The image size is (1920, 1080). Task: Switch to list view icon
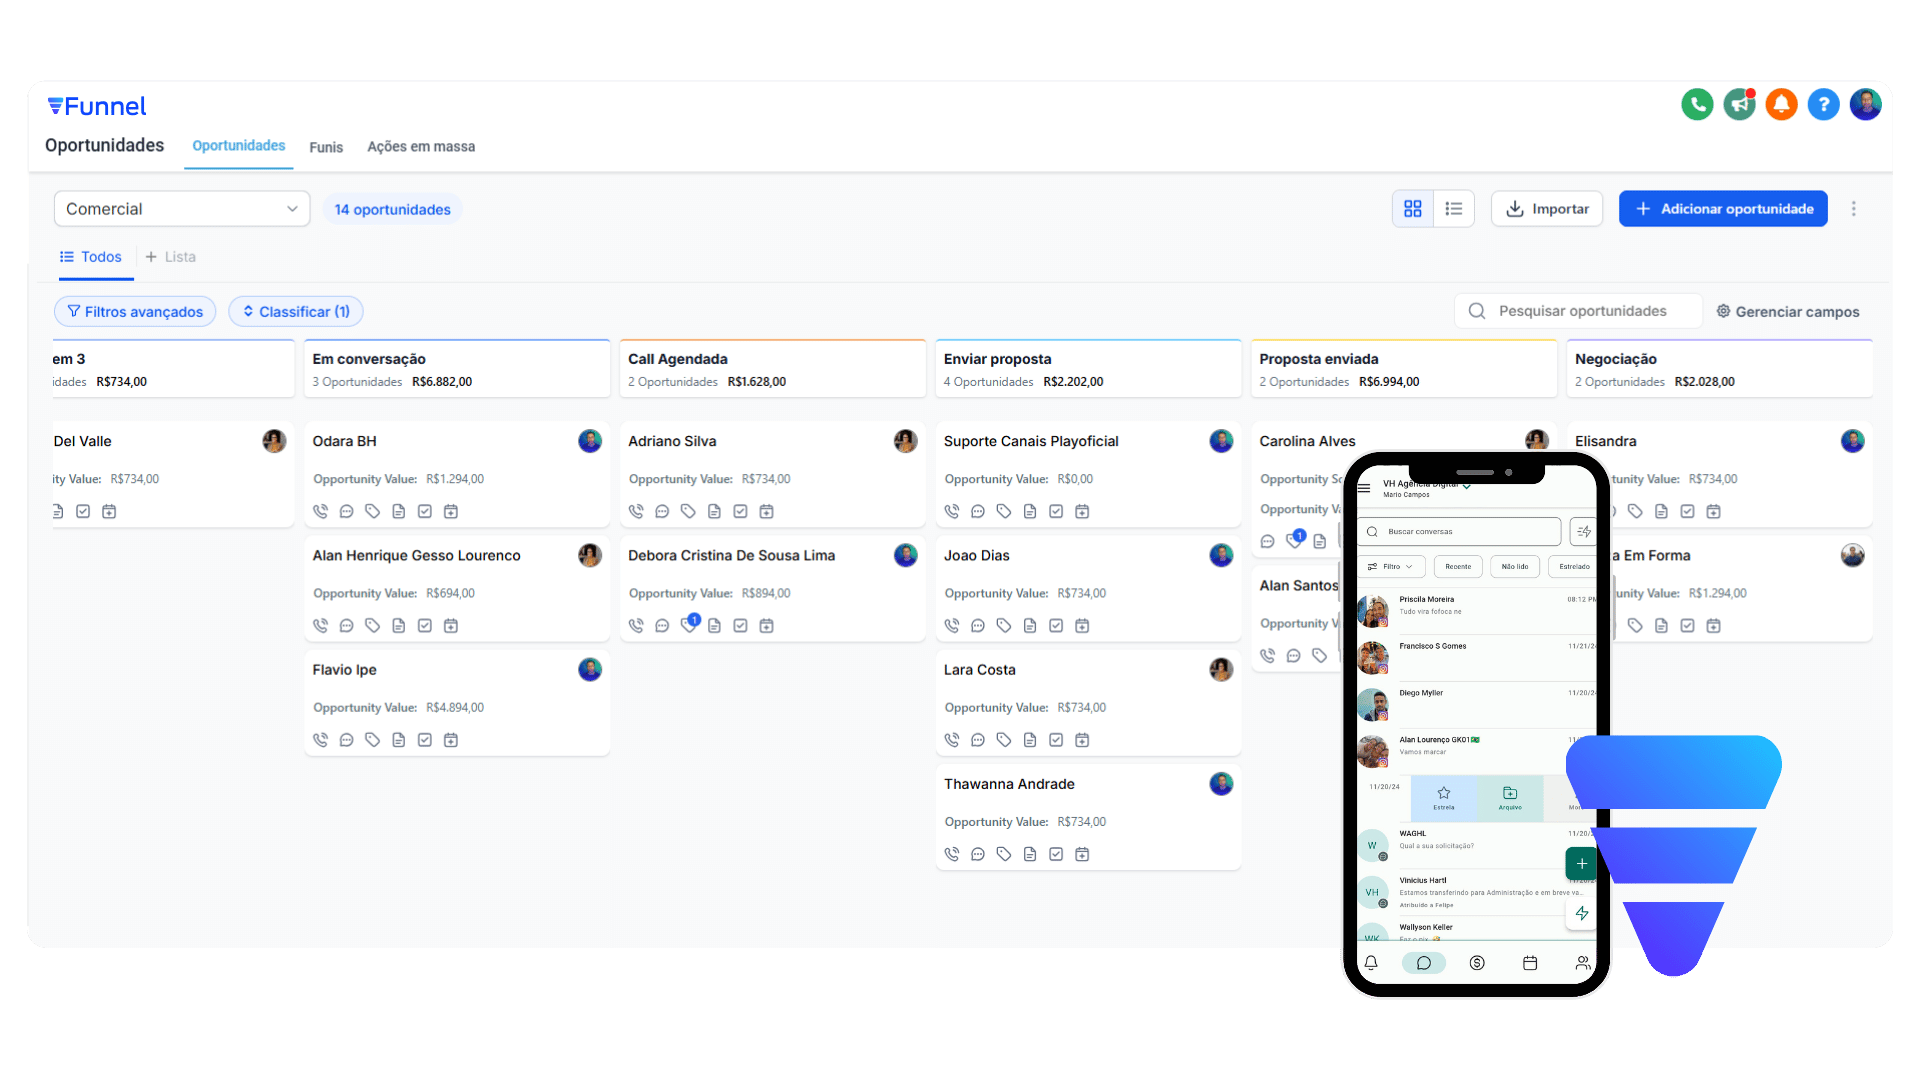(1454, 209)
